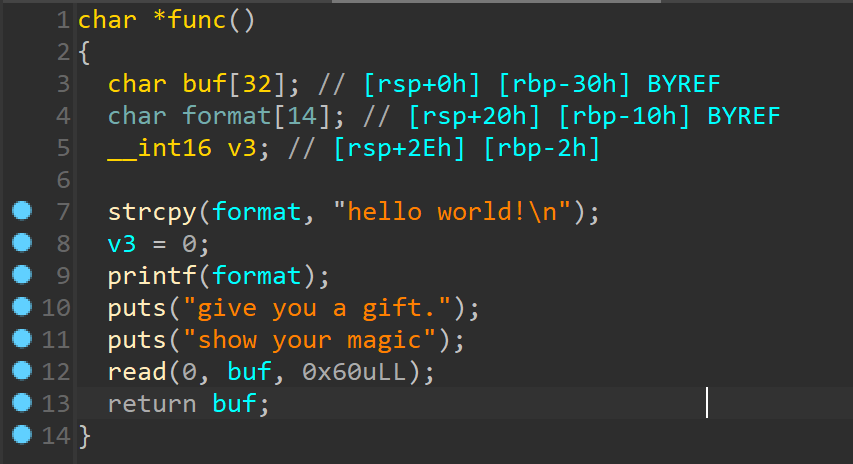The image size is (853, 464).
Task: Click the read function call
Action: [137, 372]
